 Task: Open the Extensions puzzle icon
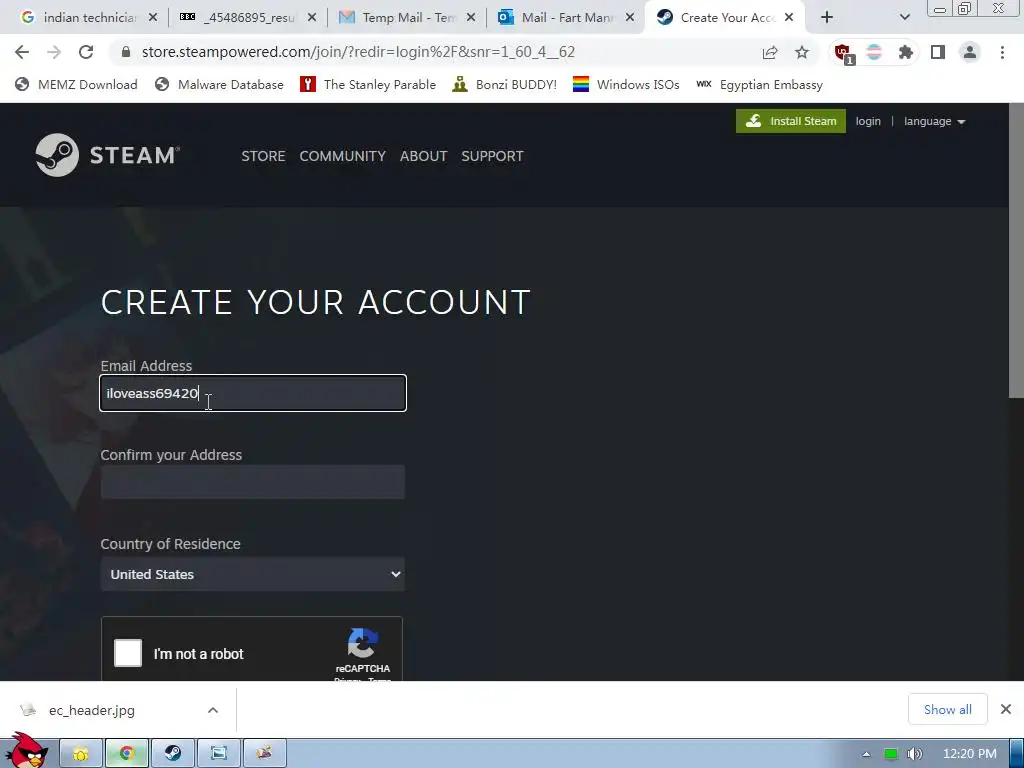click(x=905, y=52)
